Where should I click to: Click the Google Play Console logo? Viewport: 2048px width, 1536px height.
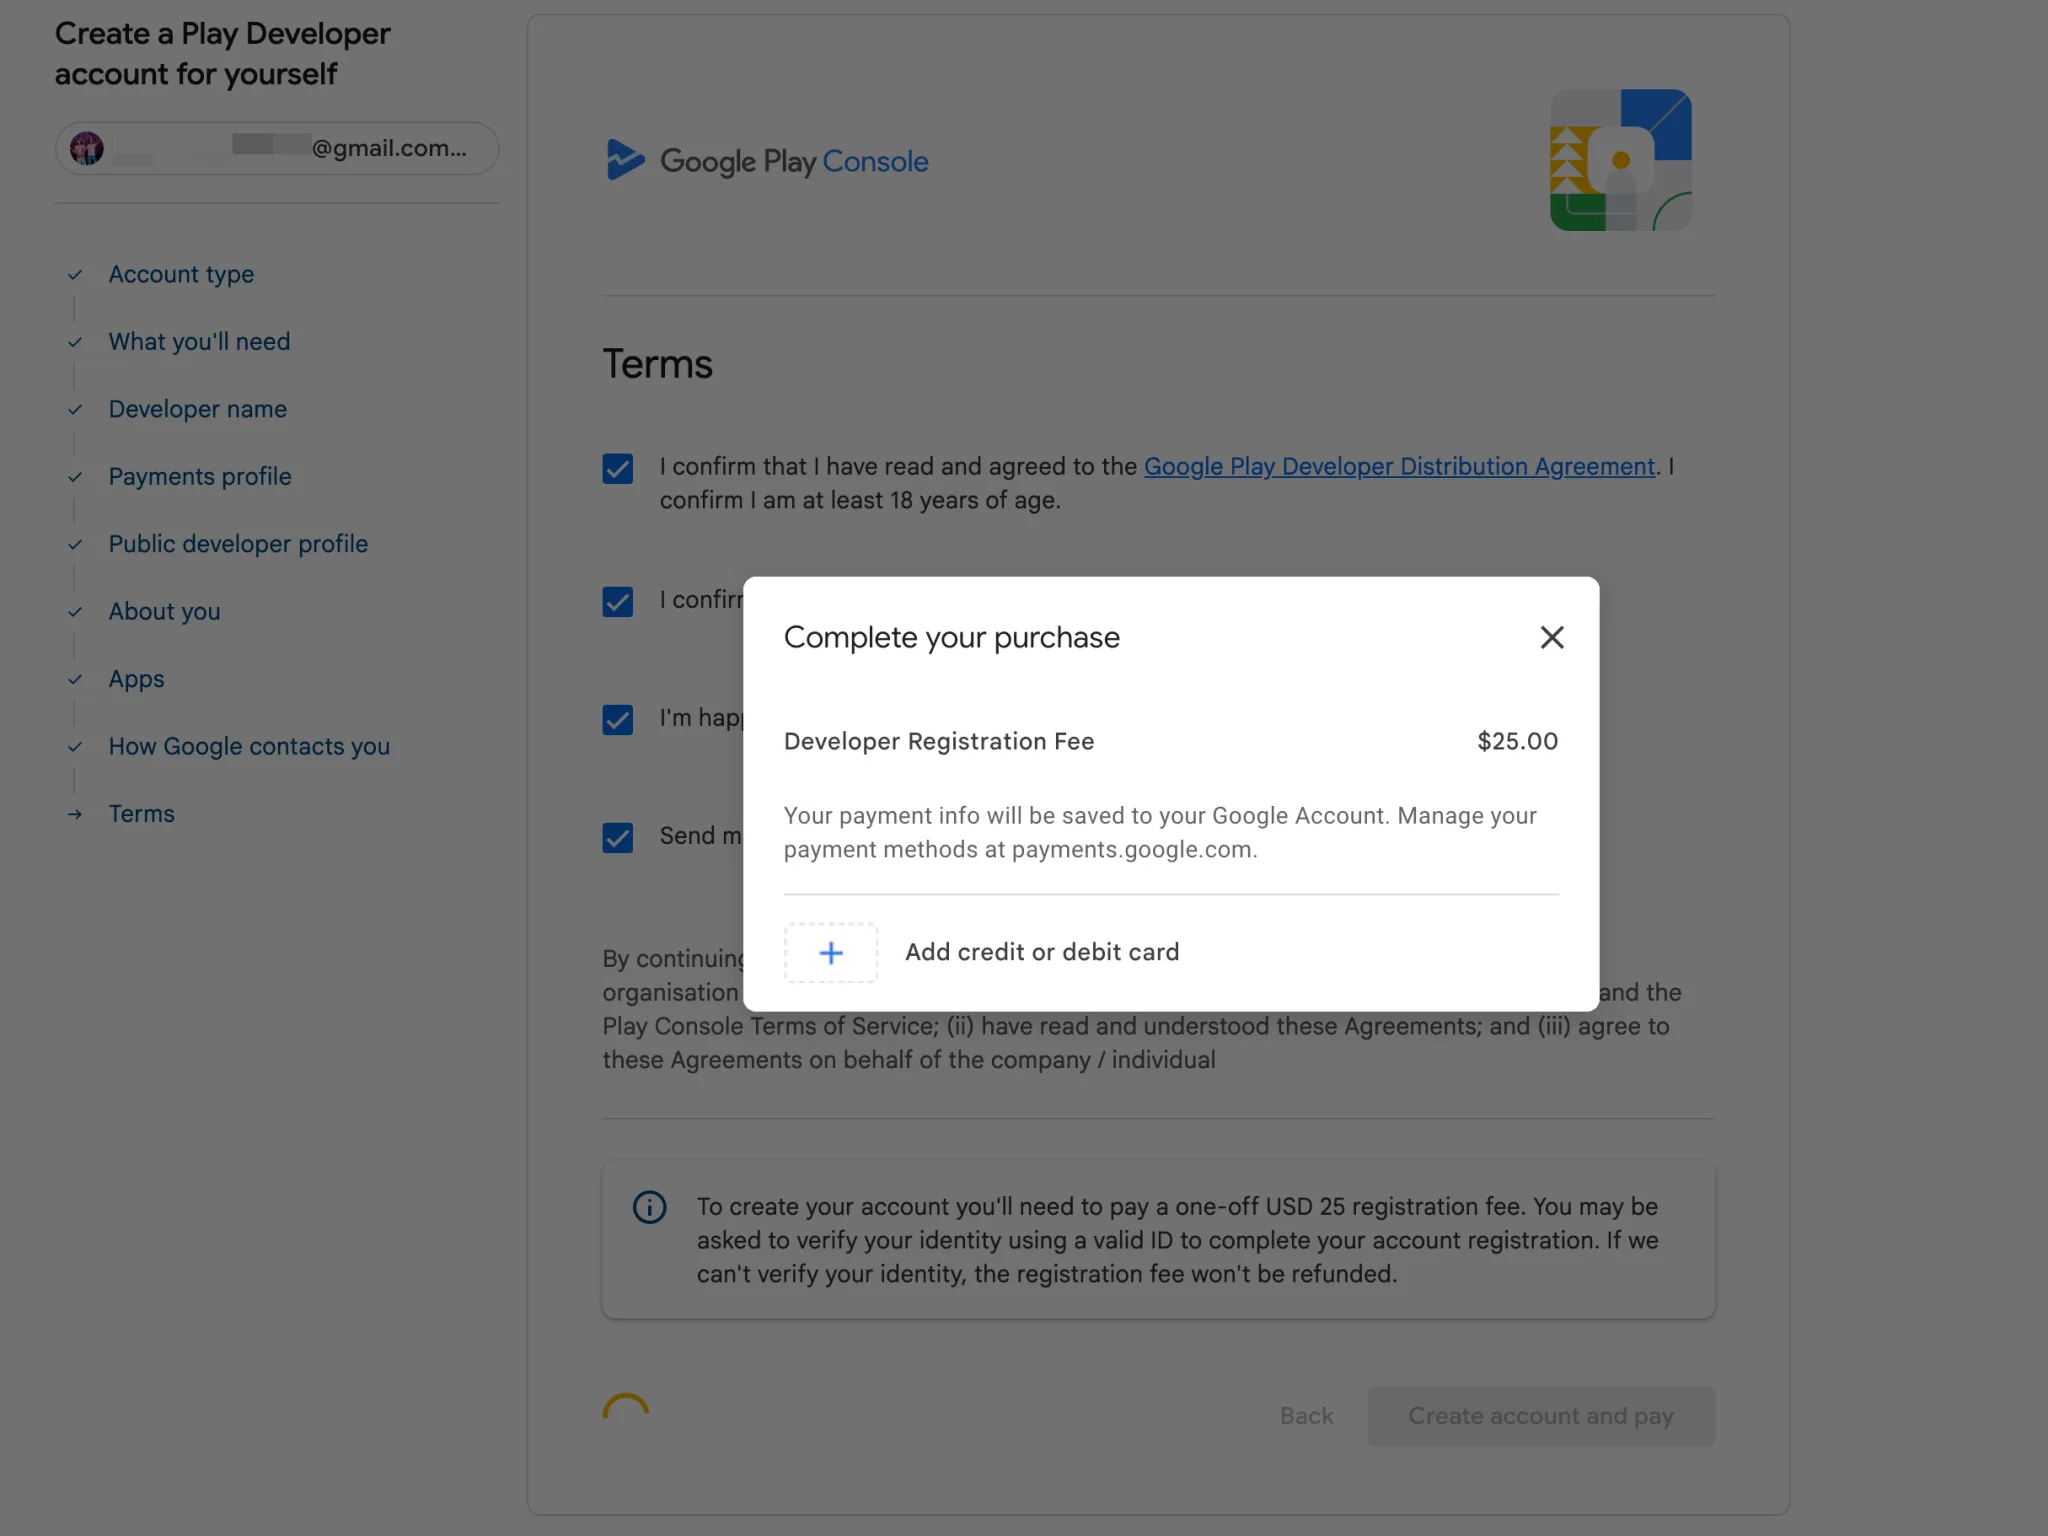coord(766,160)
